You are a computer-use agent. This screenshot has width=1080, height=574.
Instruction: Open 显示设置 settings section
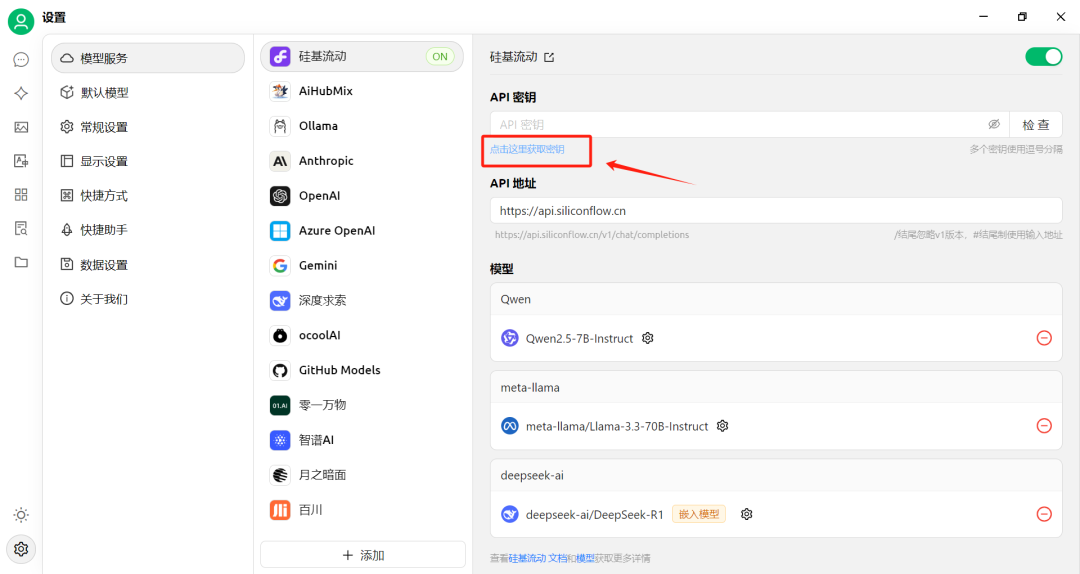tap(148, 161)
